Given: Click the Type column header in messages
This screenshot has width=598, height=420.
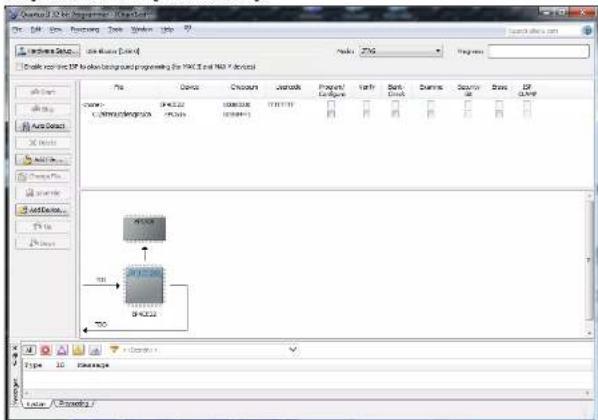Looking at the screenshot, I should click(33, 365).
